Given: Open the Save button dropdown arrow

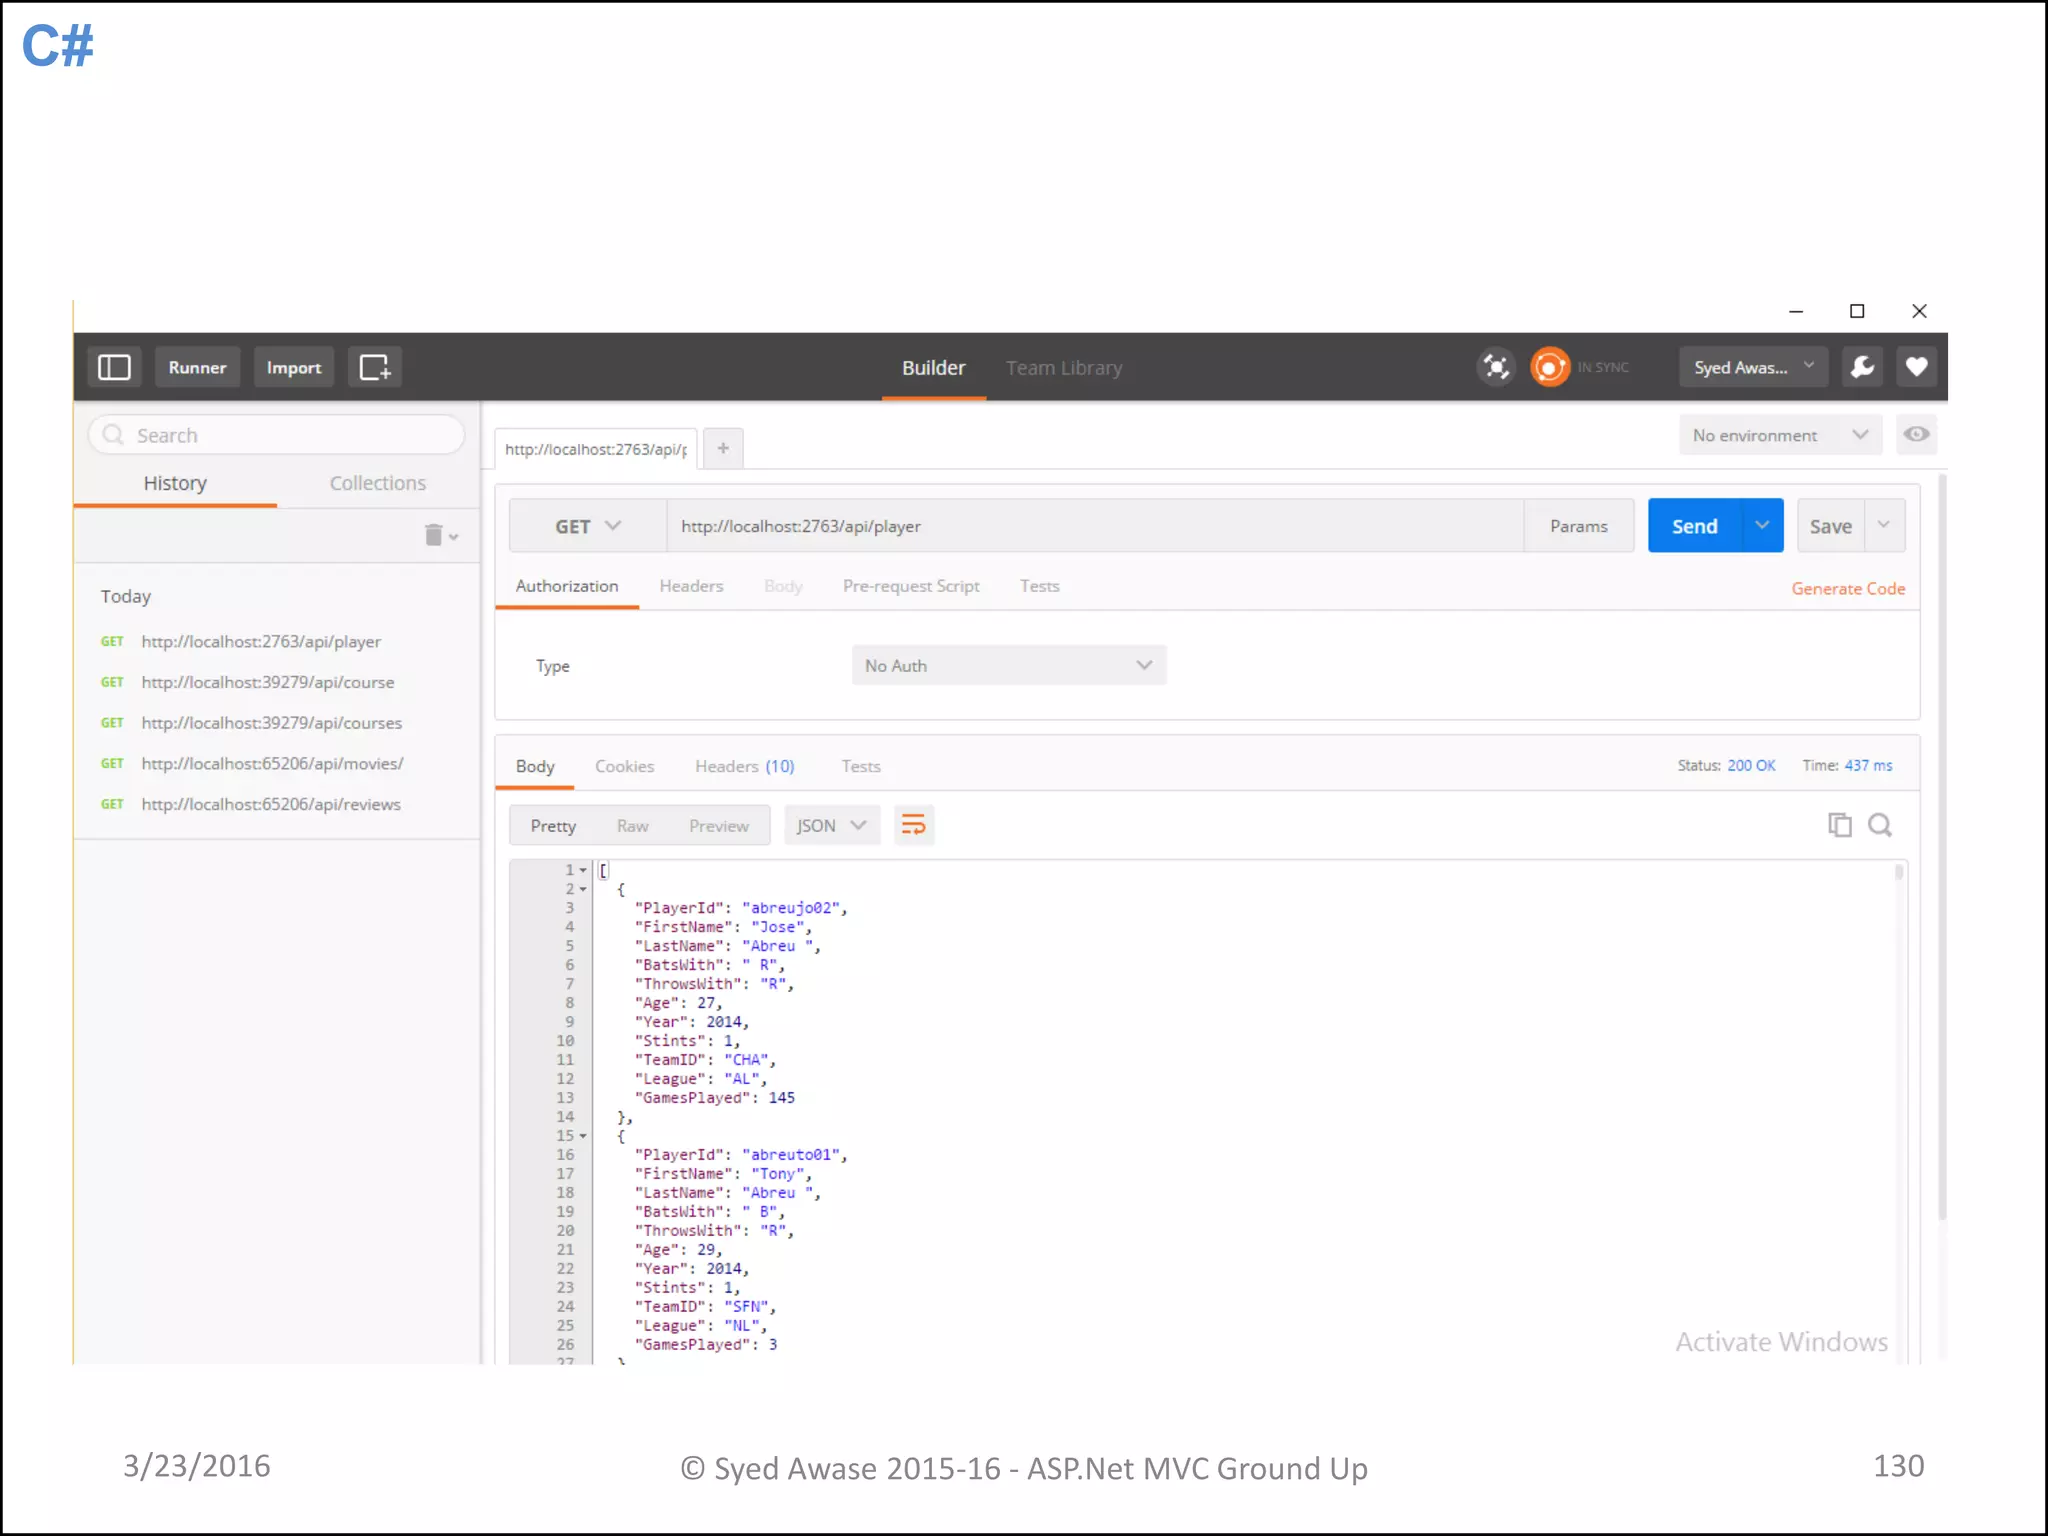Looking at the screenshot, I should (1884, 526).
